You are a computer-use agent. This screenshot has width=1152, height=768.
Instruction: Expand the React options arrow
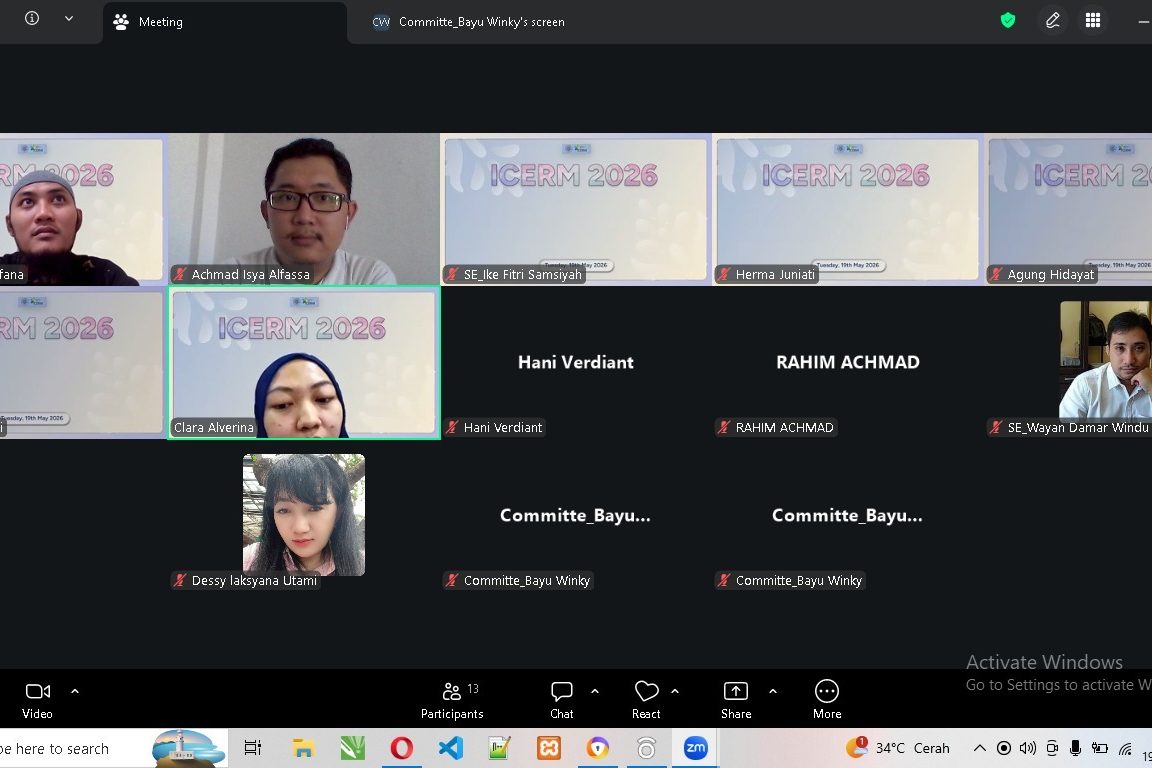pyautogui.click(x=675, y=691)
